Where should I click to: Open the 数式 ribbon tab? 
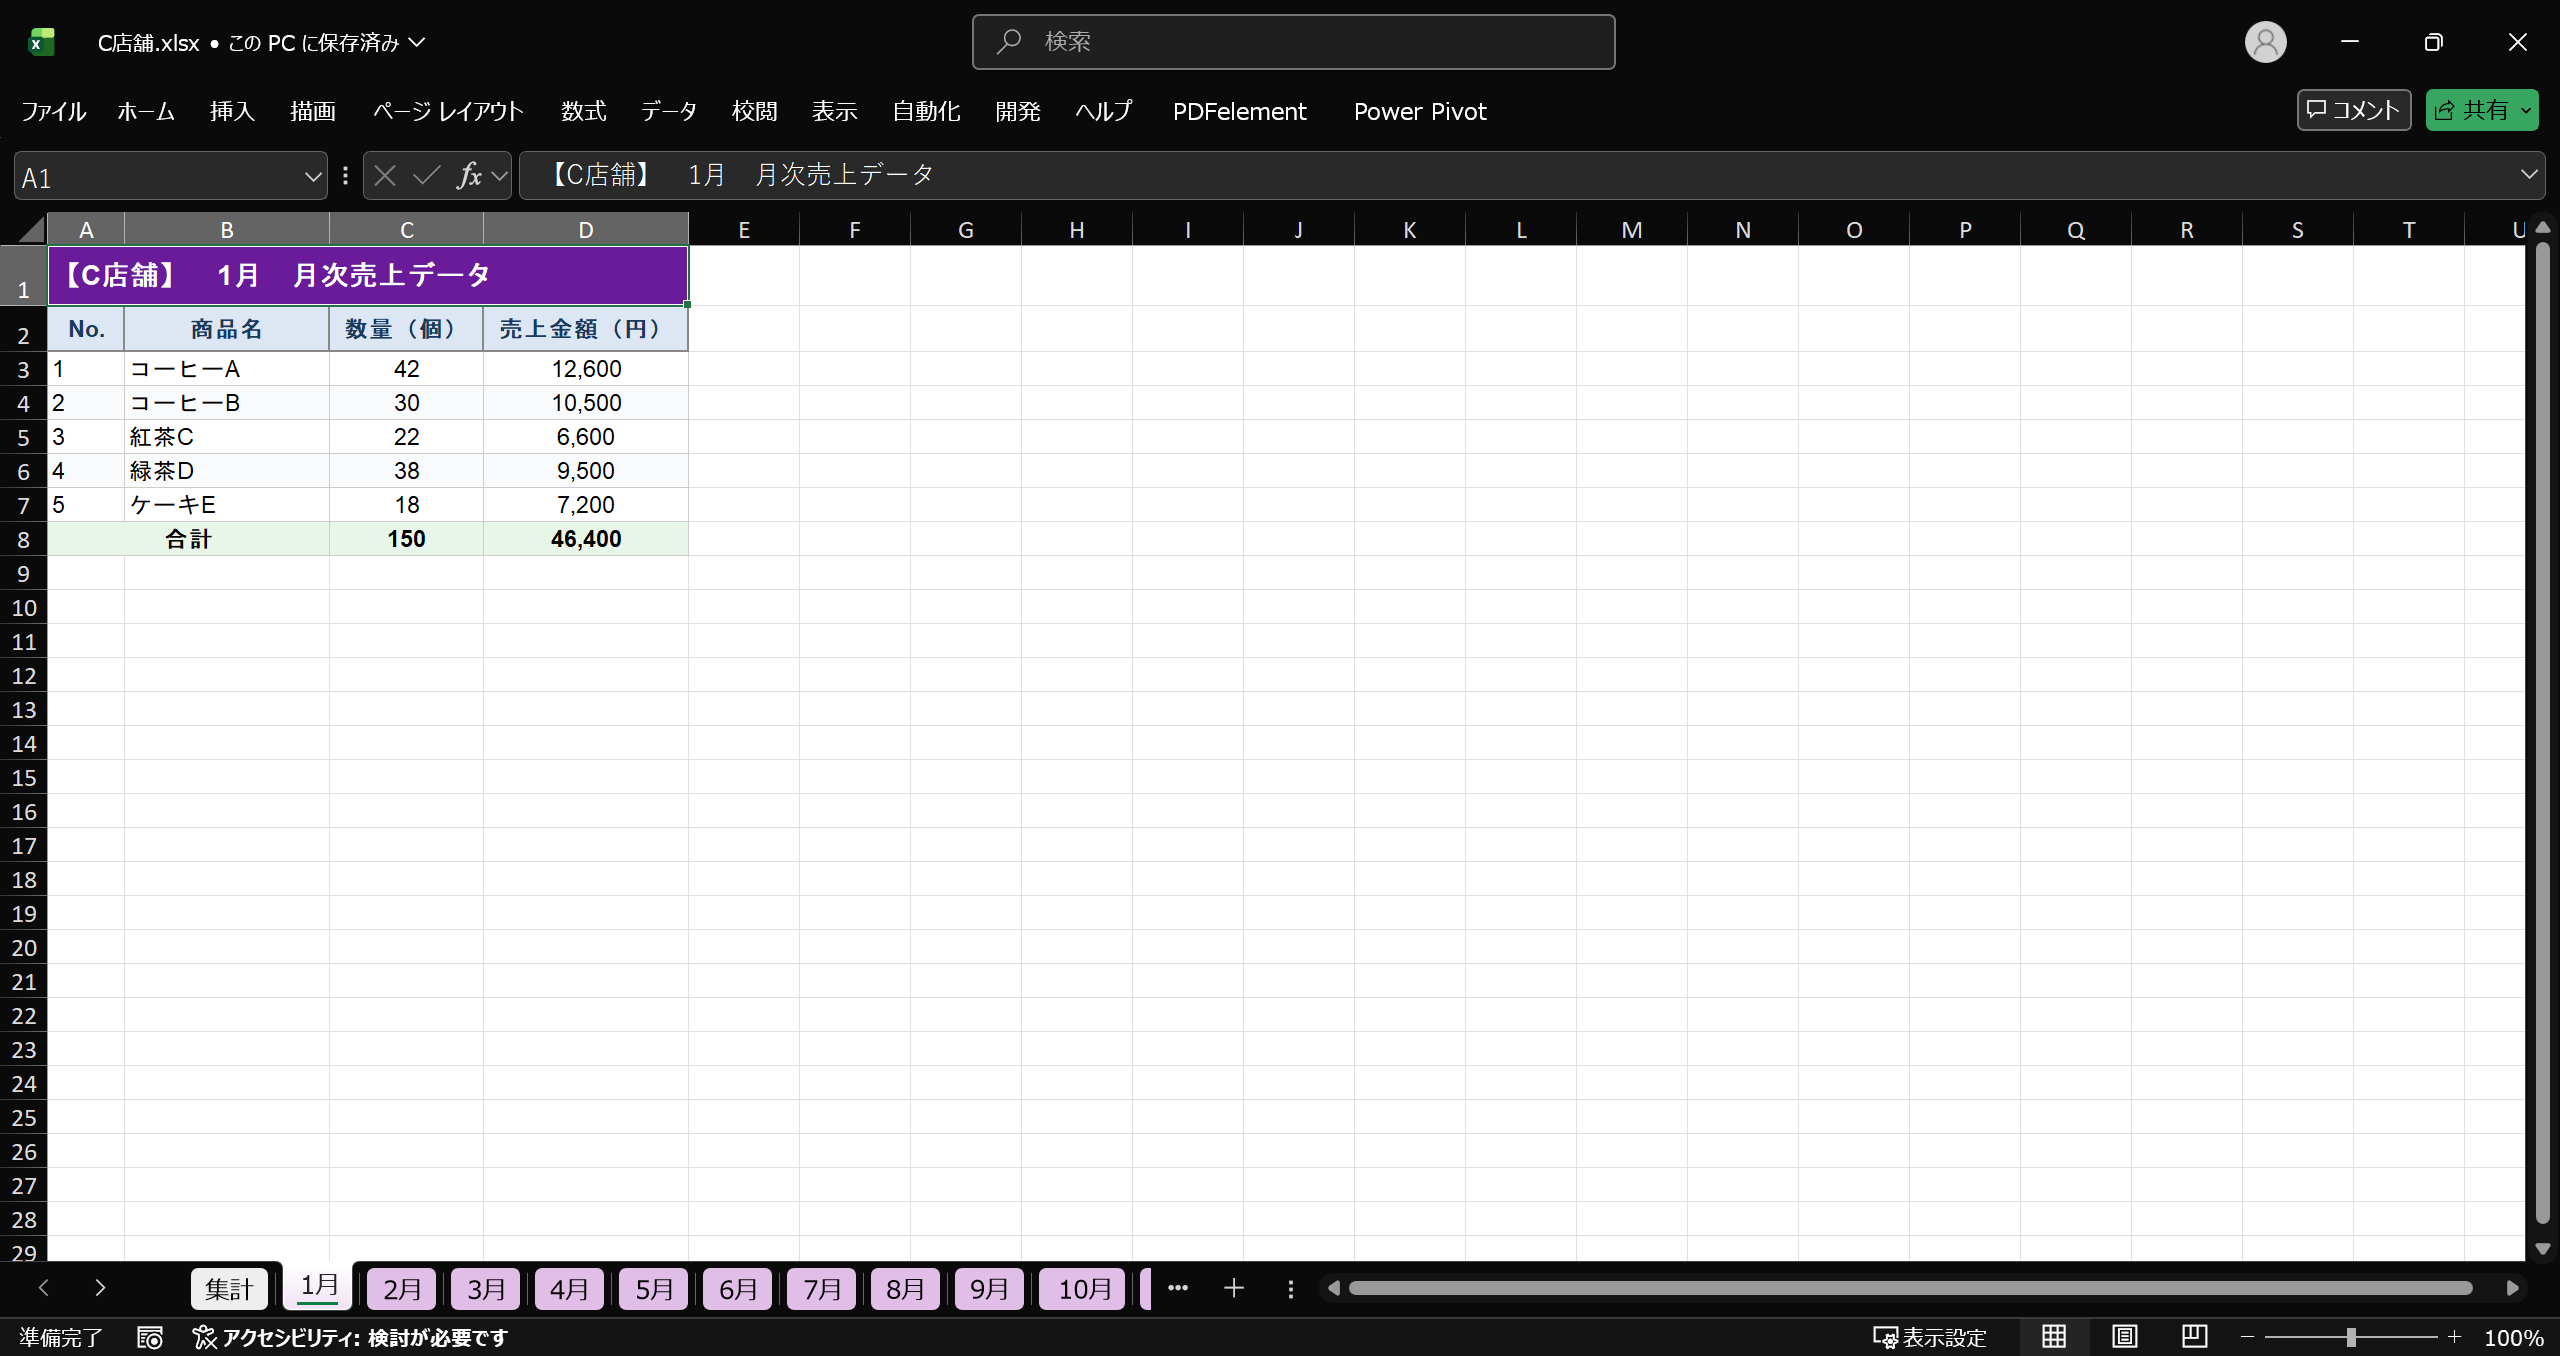583,111
